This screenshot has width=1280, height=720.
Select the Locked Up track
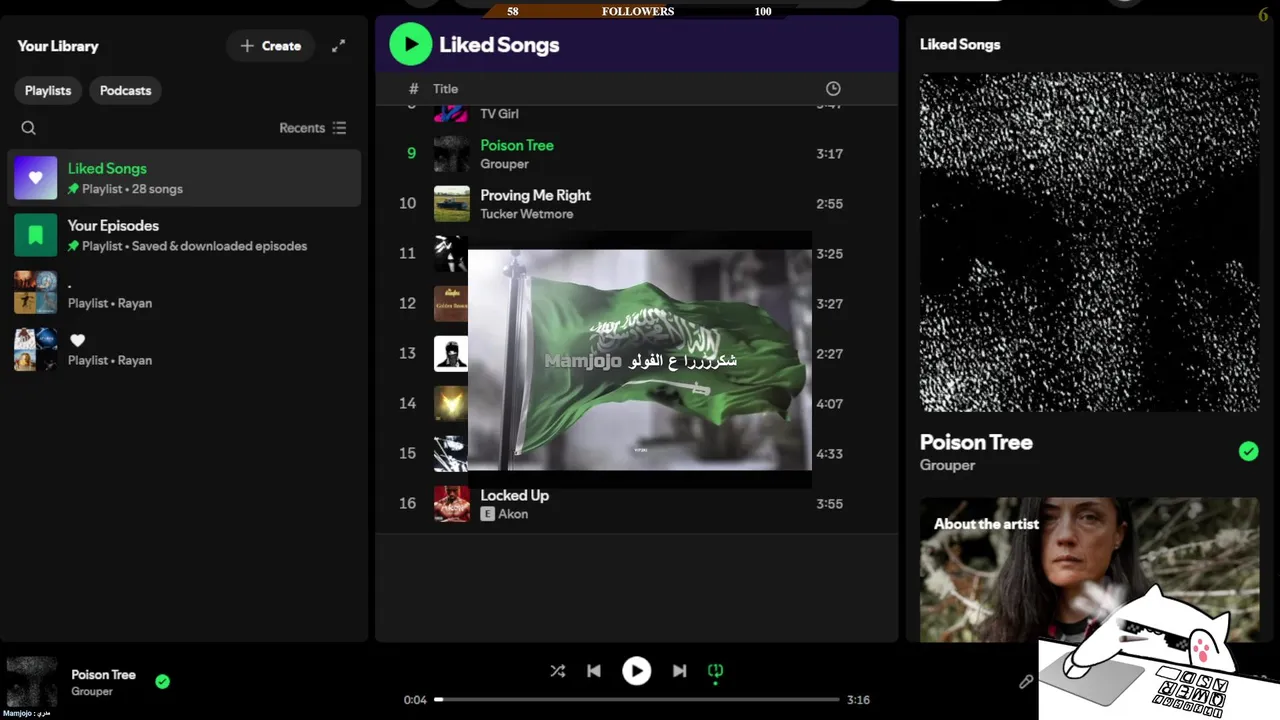514,495
